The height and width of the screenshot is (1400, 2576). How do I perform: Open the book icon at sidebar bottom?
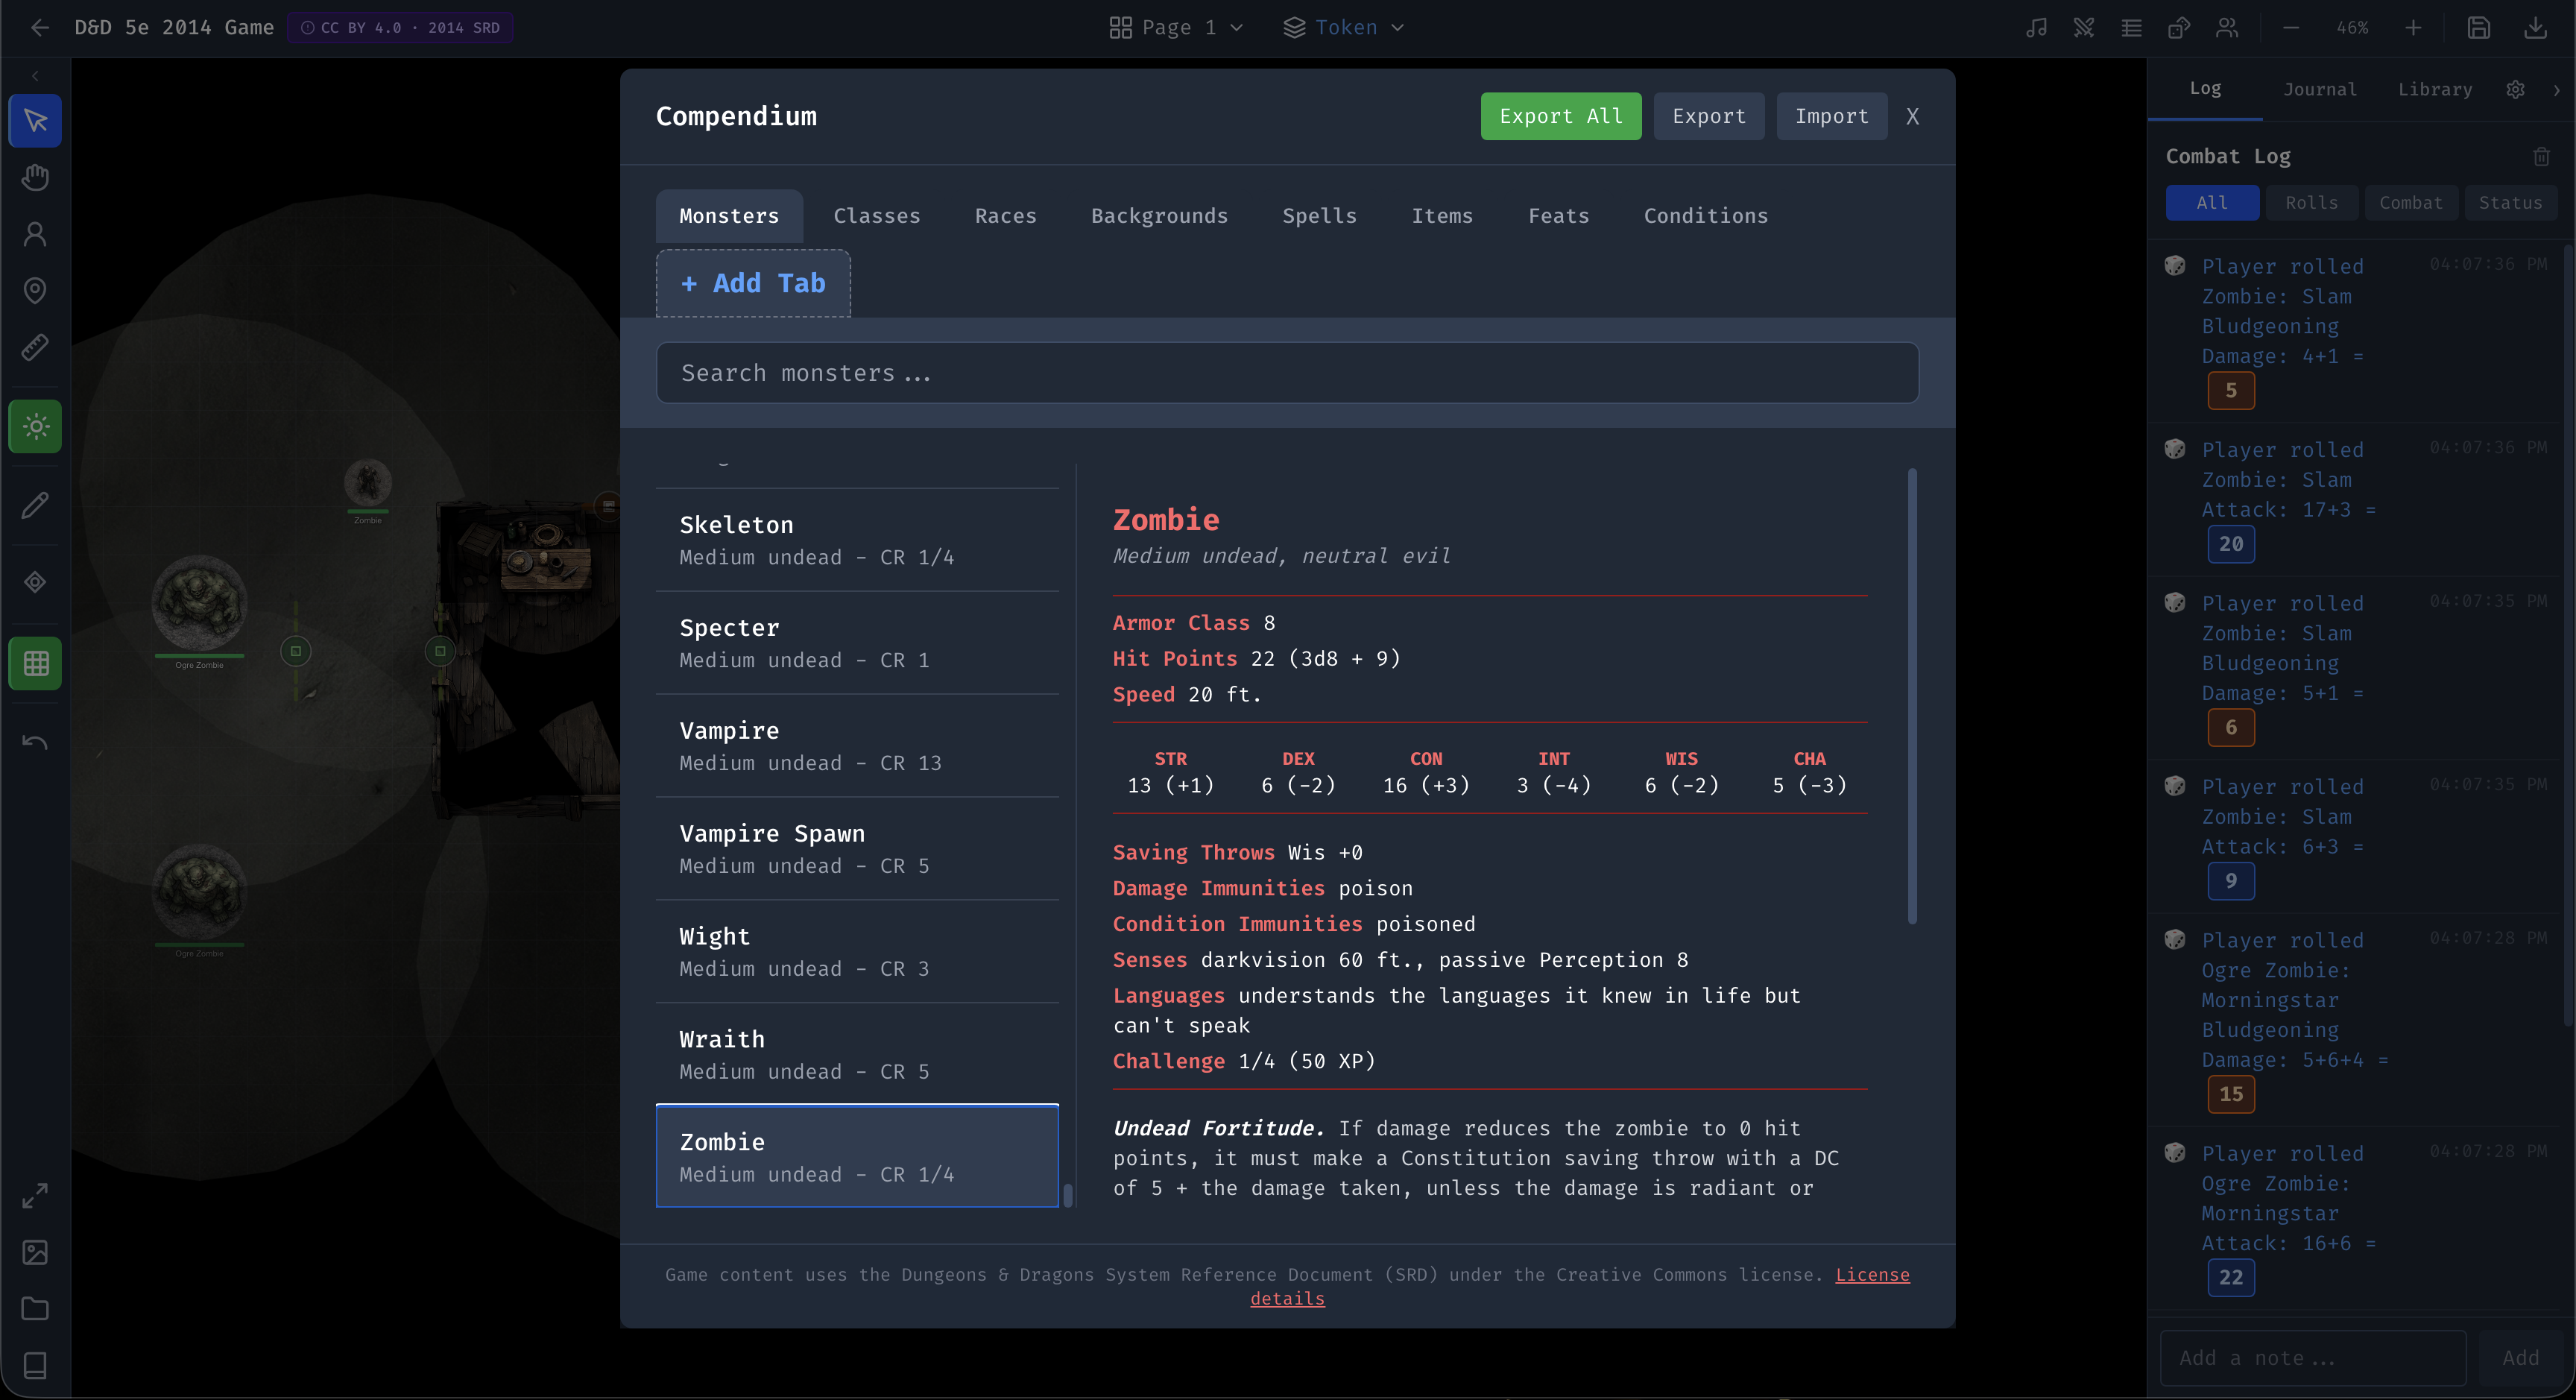36,1366
